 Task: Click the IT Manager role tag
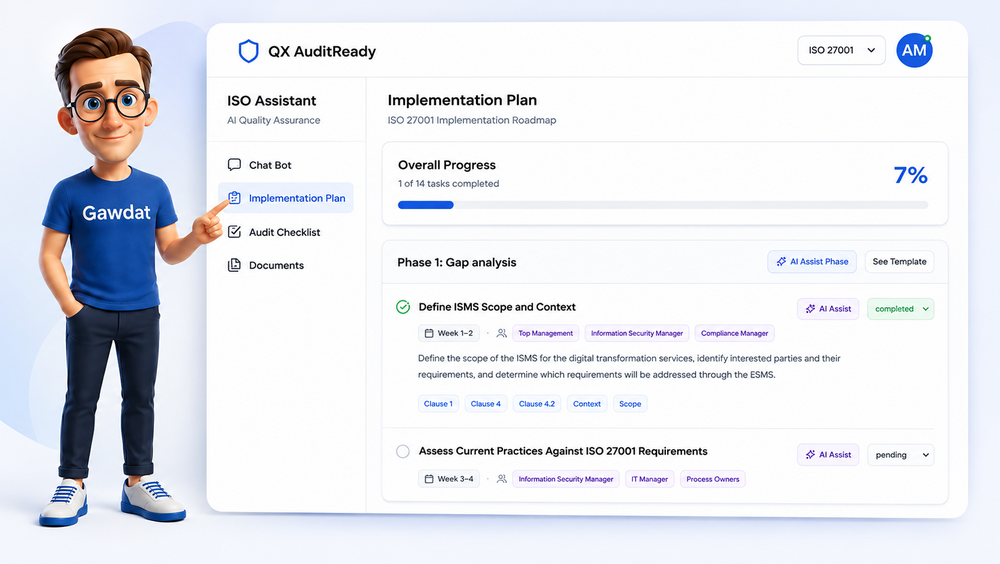pos(649,479)
